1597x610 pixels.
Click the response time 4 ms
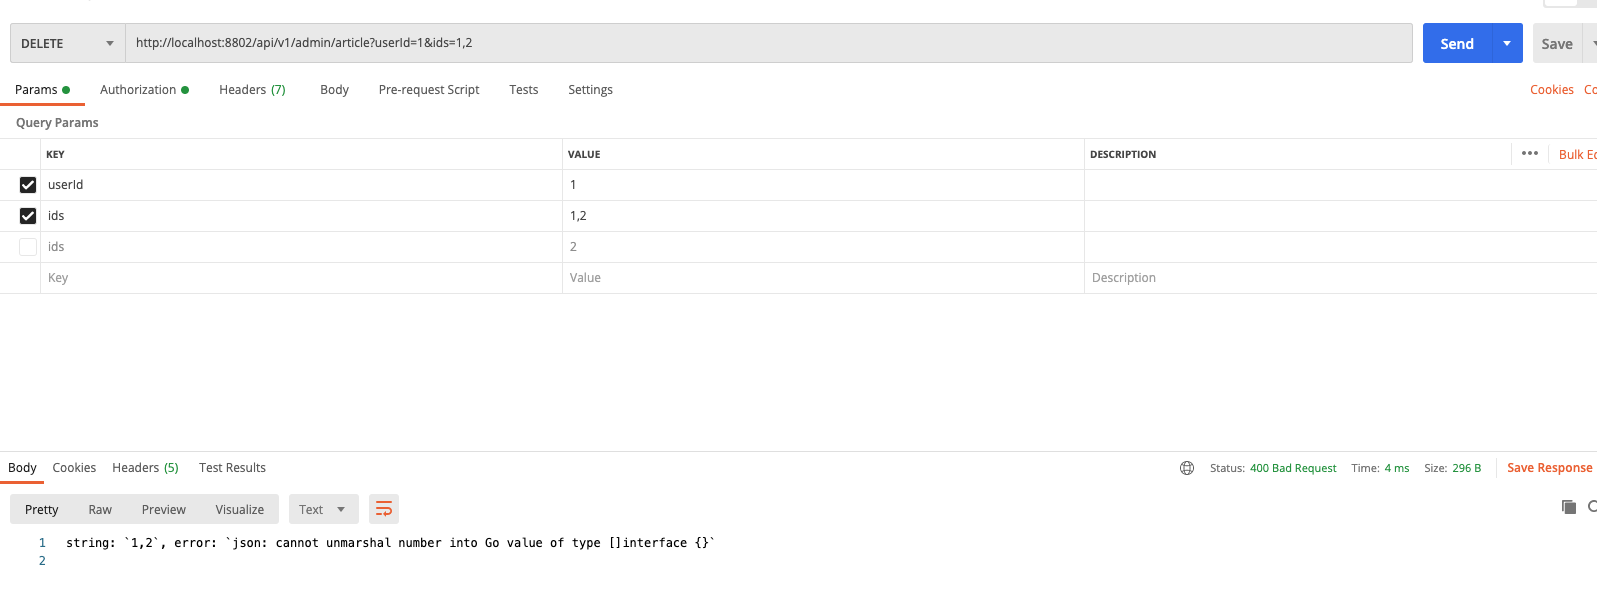pos(1397,468)
